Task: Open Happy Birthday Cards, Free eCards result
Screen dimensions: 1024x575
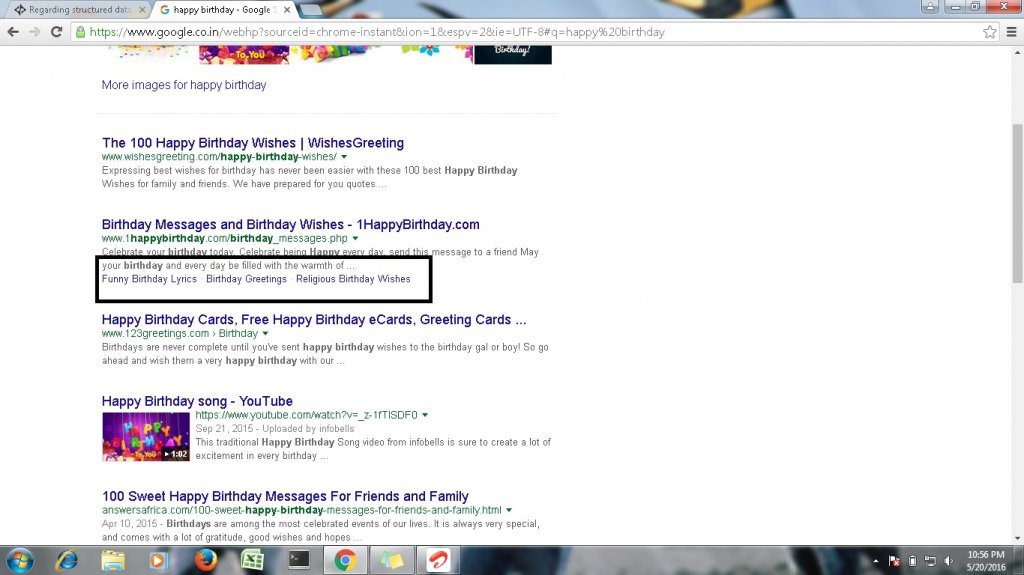Action: click(313, 320)
